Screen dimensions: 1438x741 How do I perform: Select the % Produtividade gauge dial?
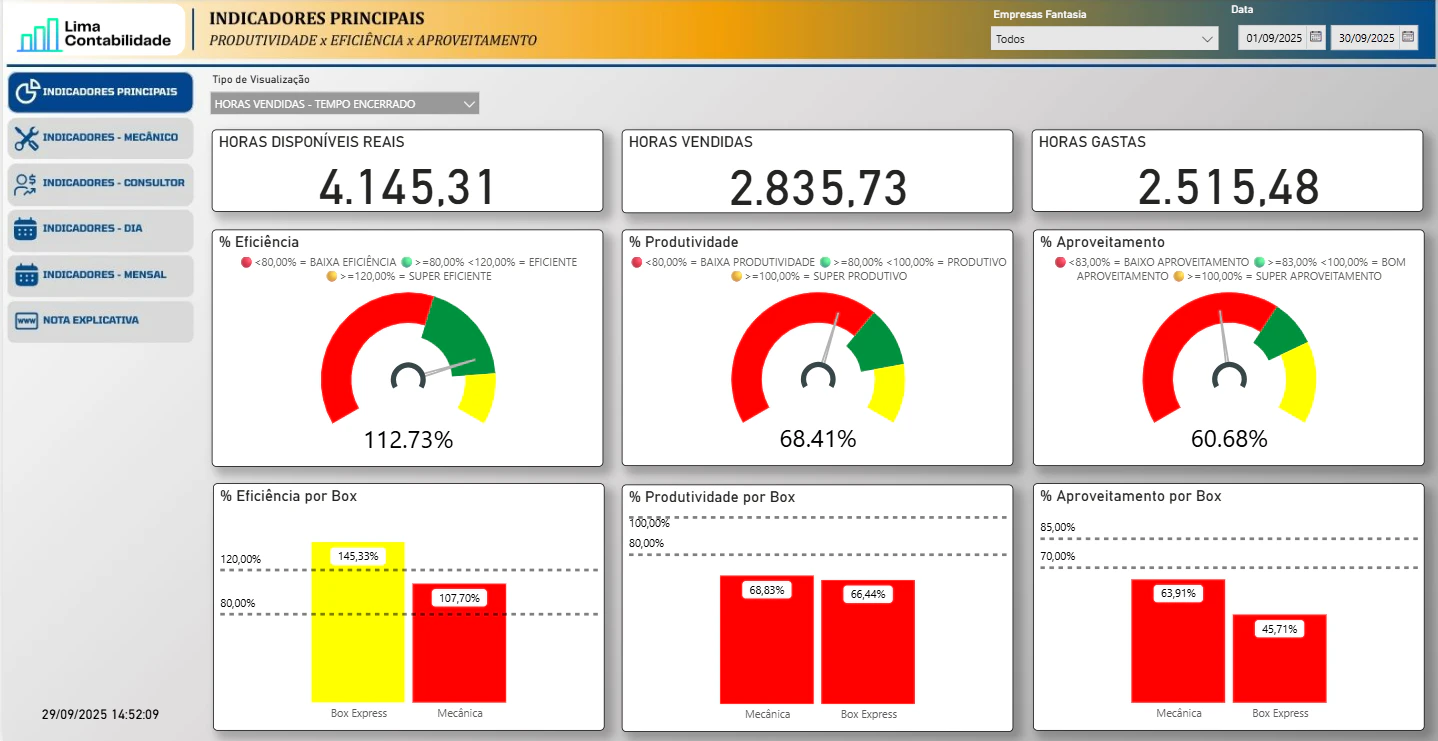click(x=818, y=356)
